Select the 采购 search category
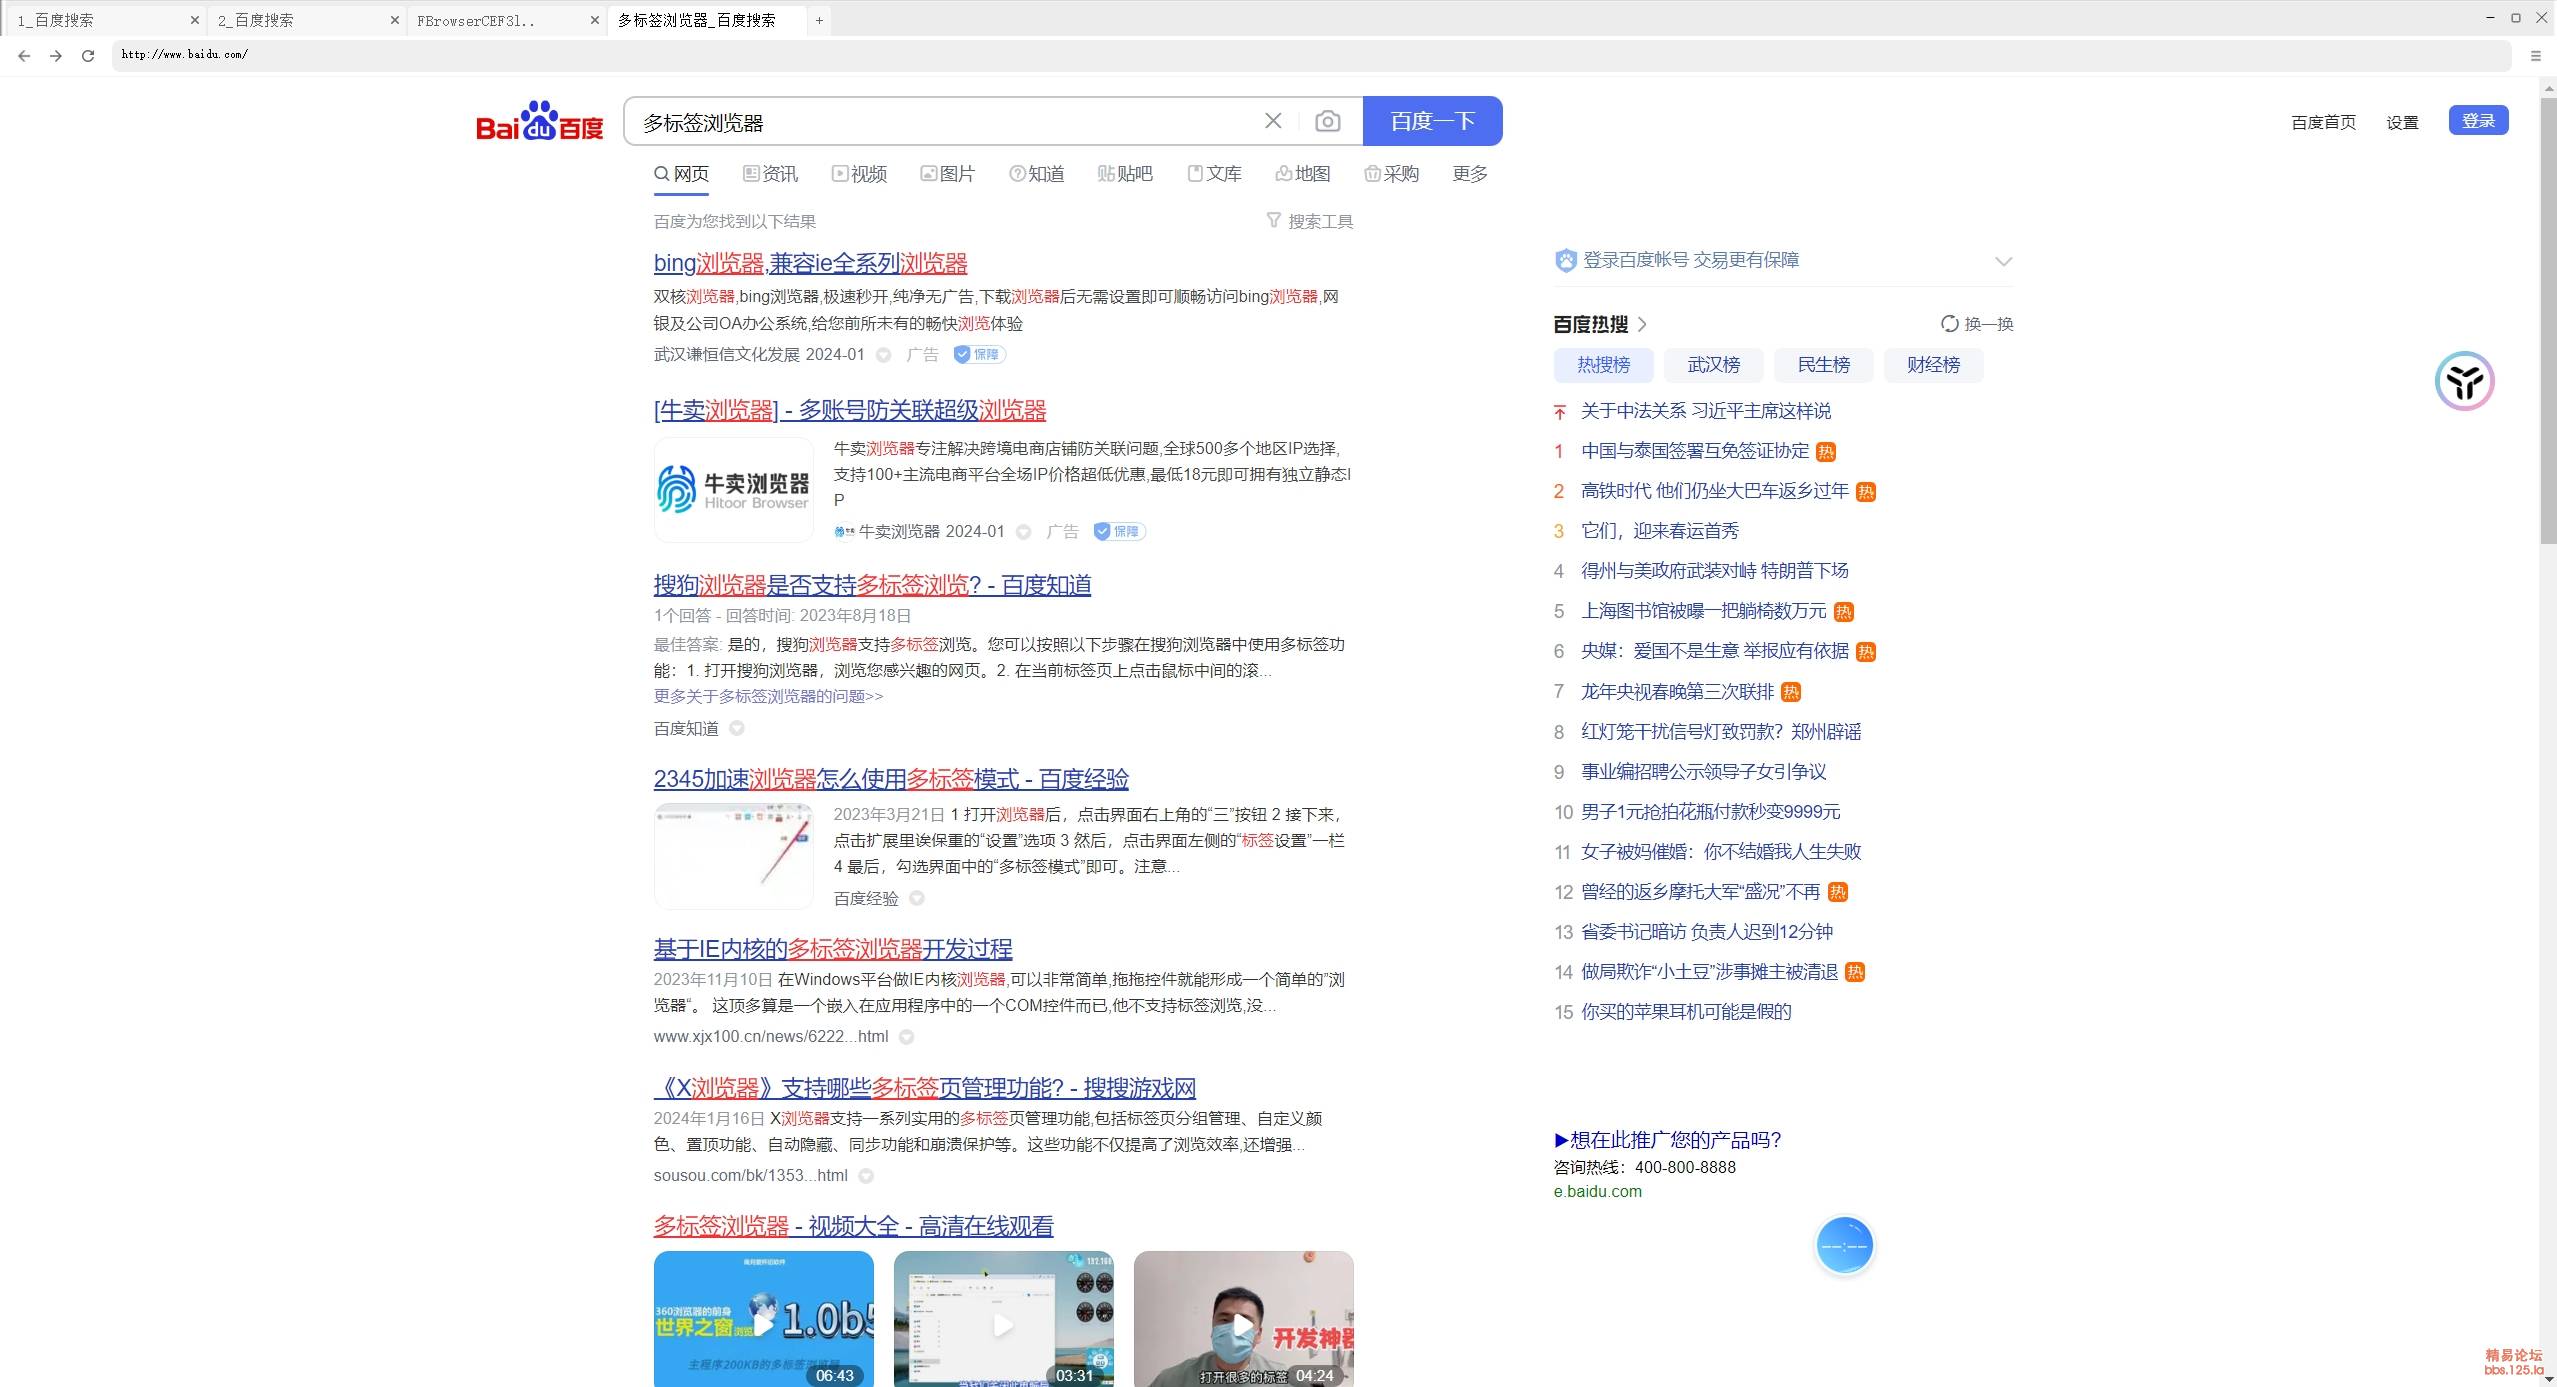 [x=1392, y=174]
